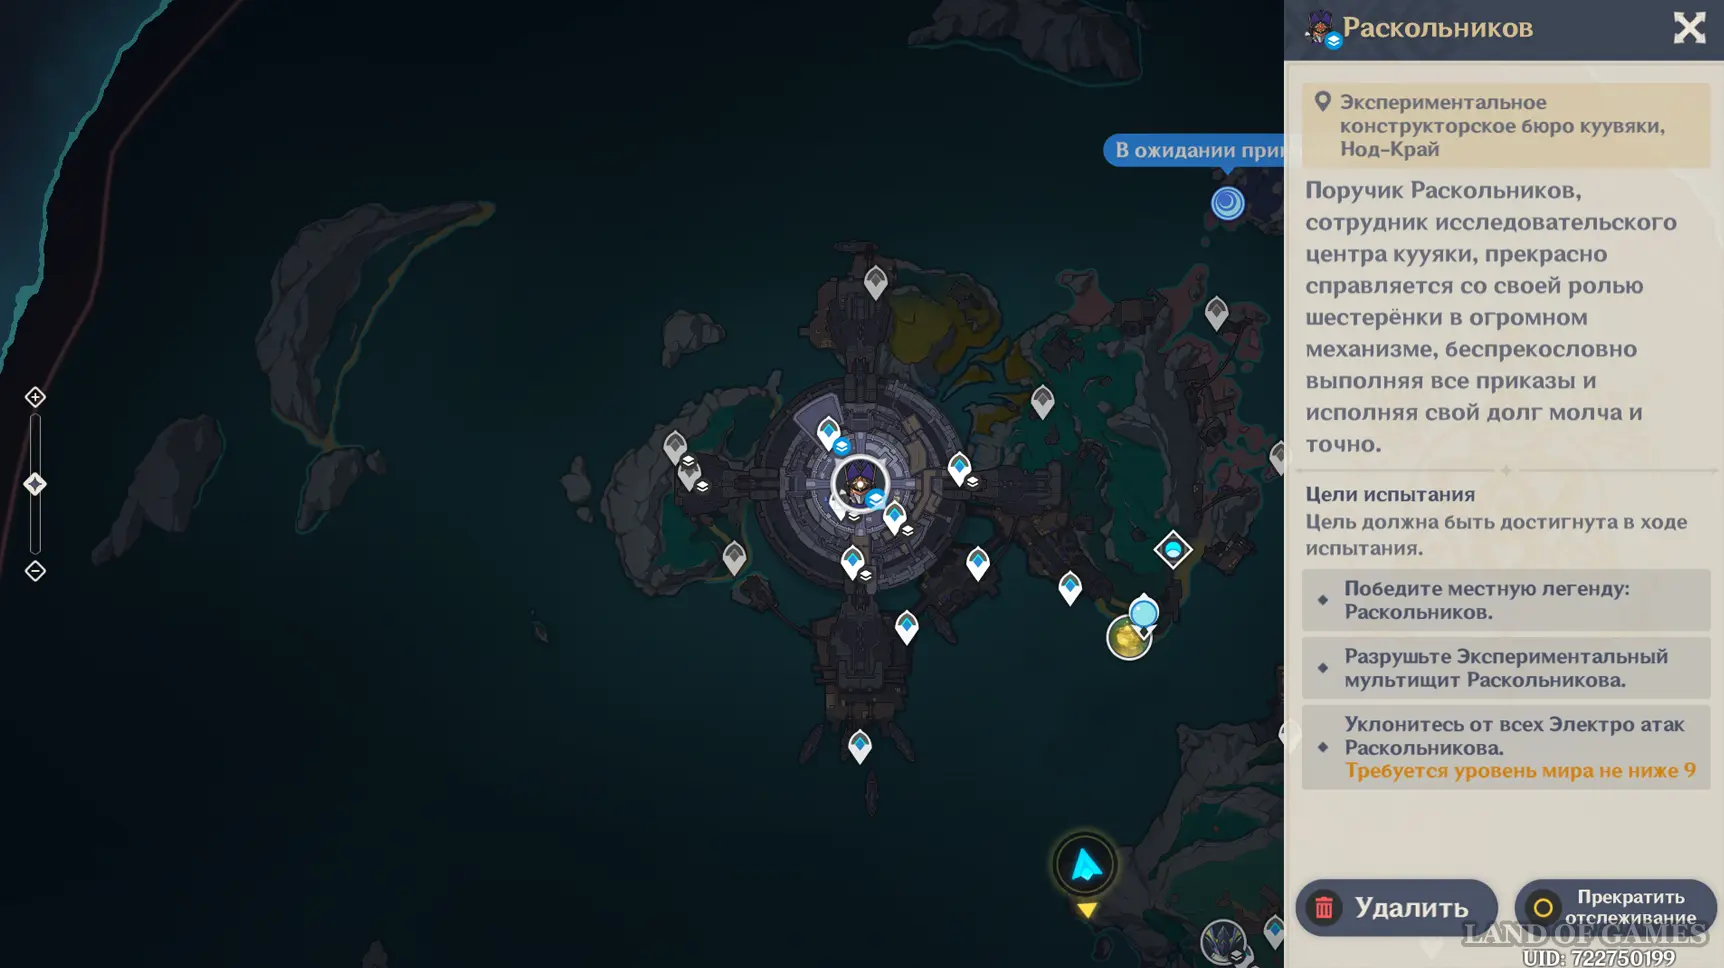This screenshot has height=968, width=1724.
Task: Click the Раскольников portrait icon in the header
Action: click(1322, 28)
